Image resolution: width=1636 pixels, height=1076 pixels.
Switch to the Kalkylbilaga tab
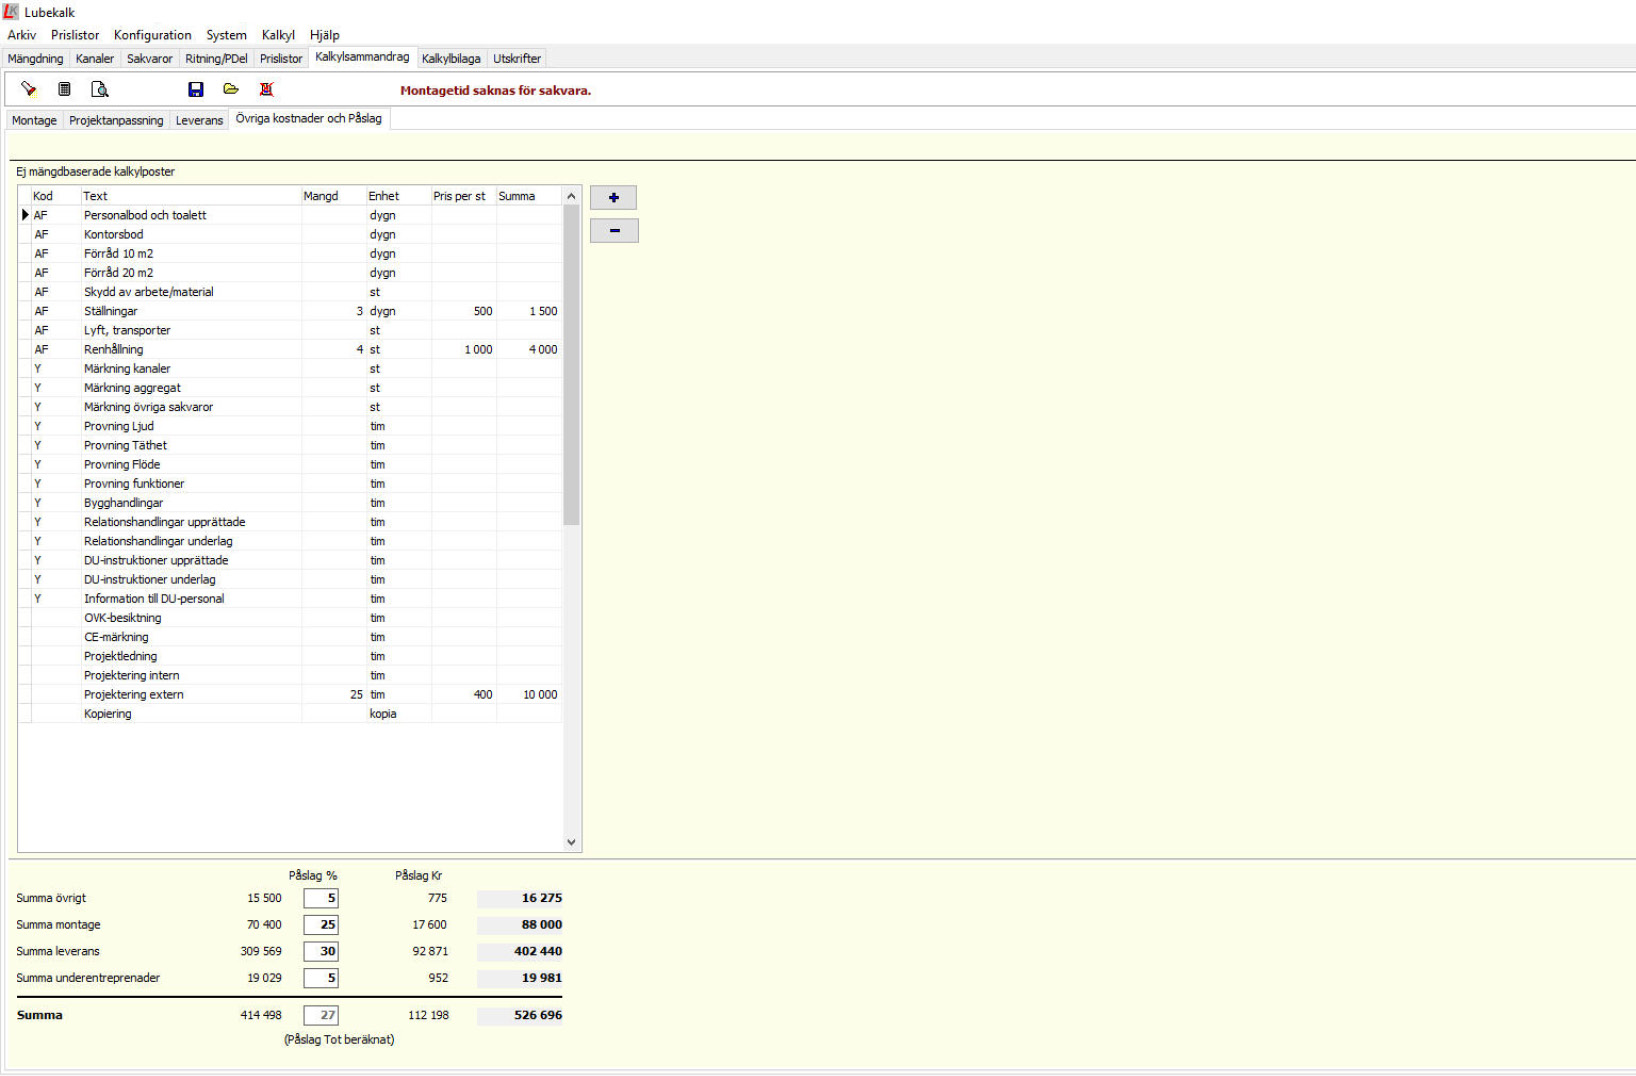451,59
